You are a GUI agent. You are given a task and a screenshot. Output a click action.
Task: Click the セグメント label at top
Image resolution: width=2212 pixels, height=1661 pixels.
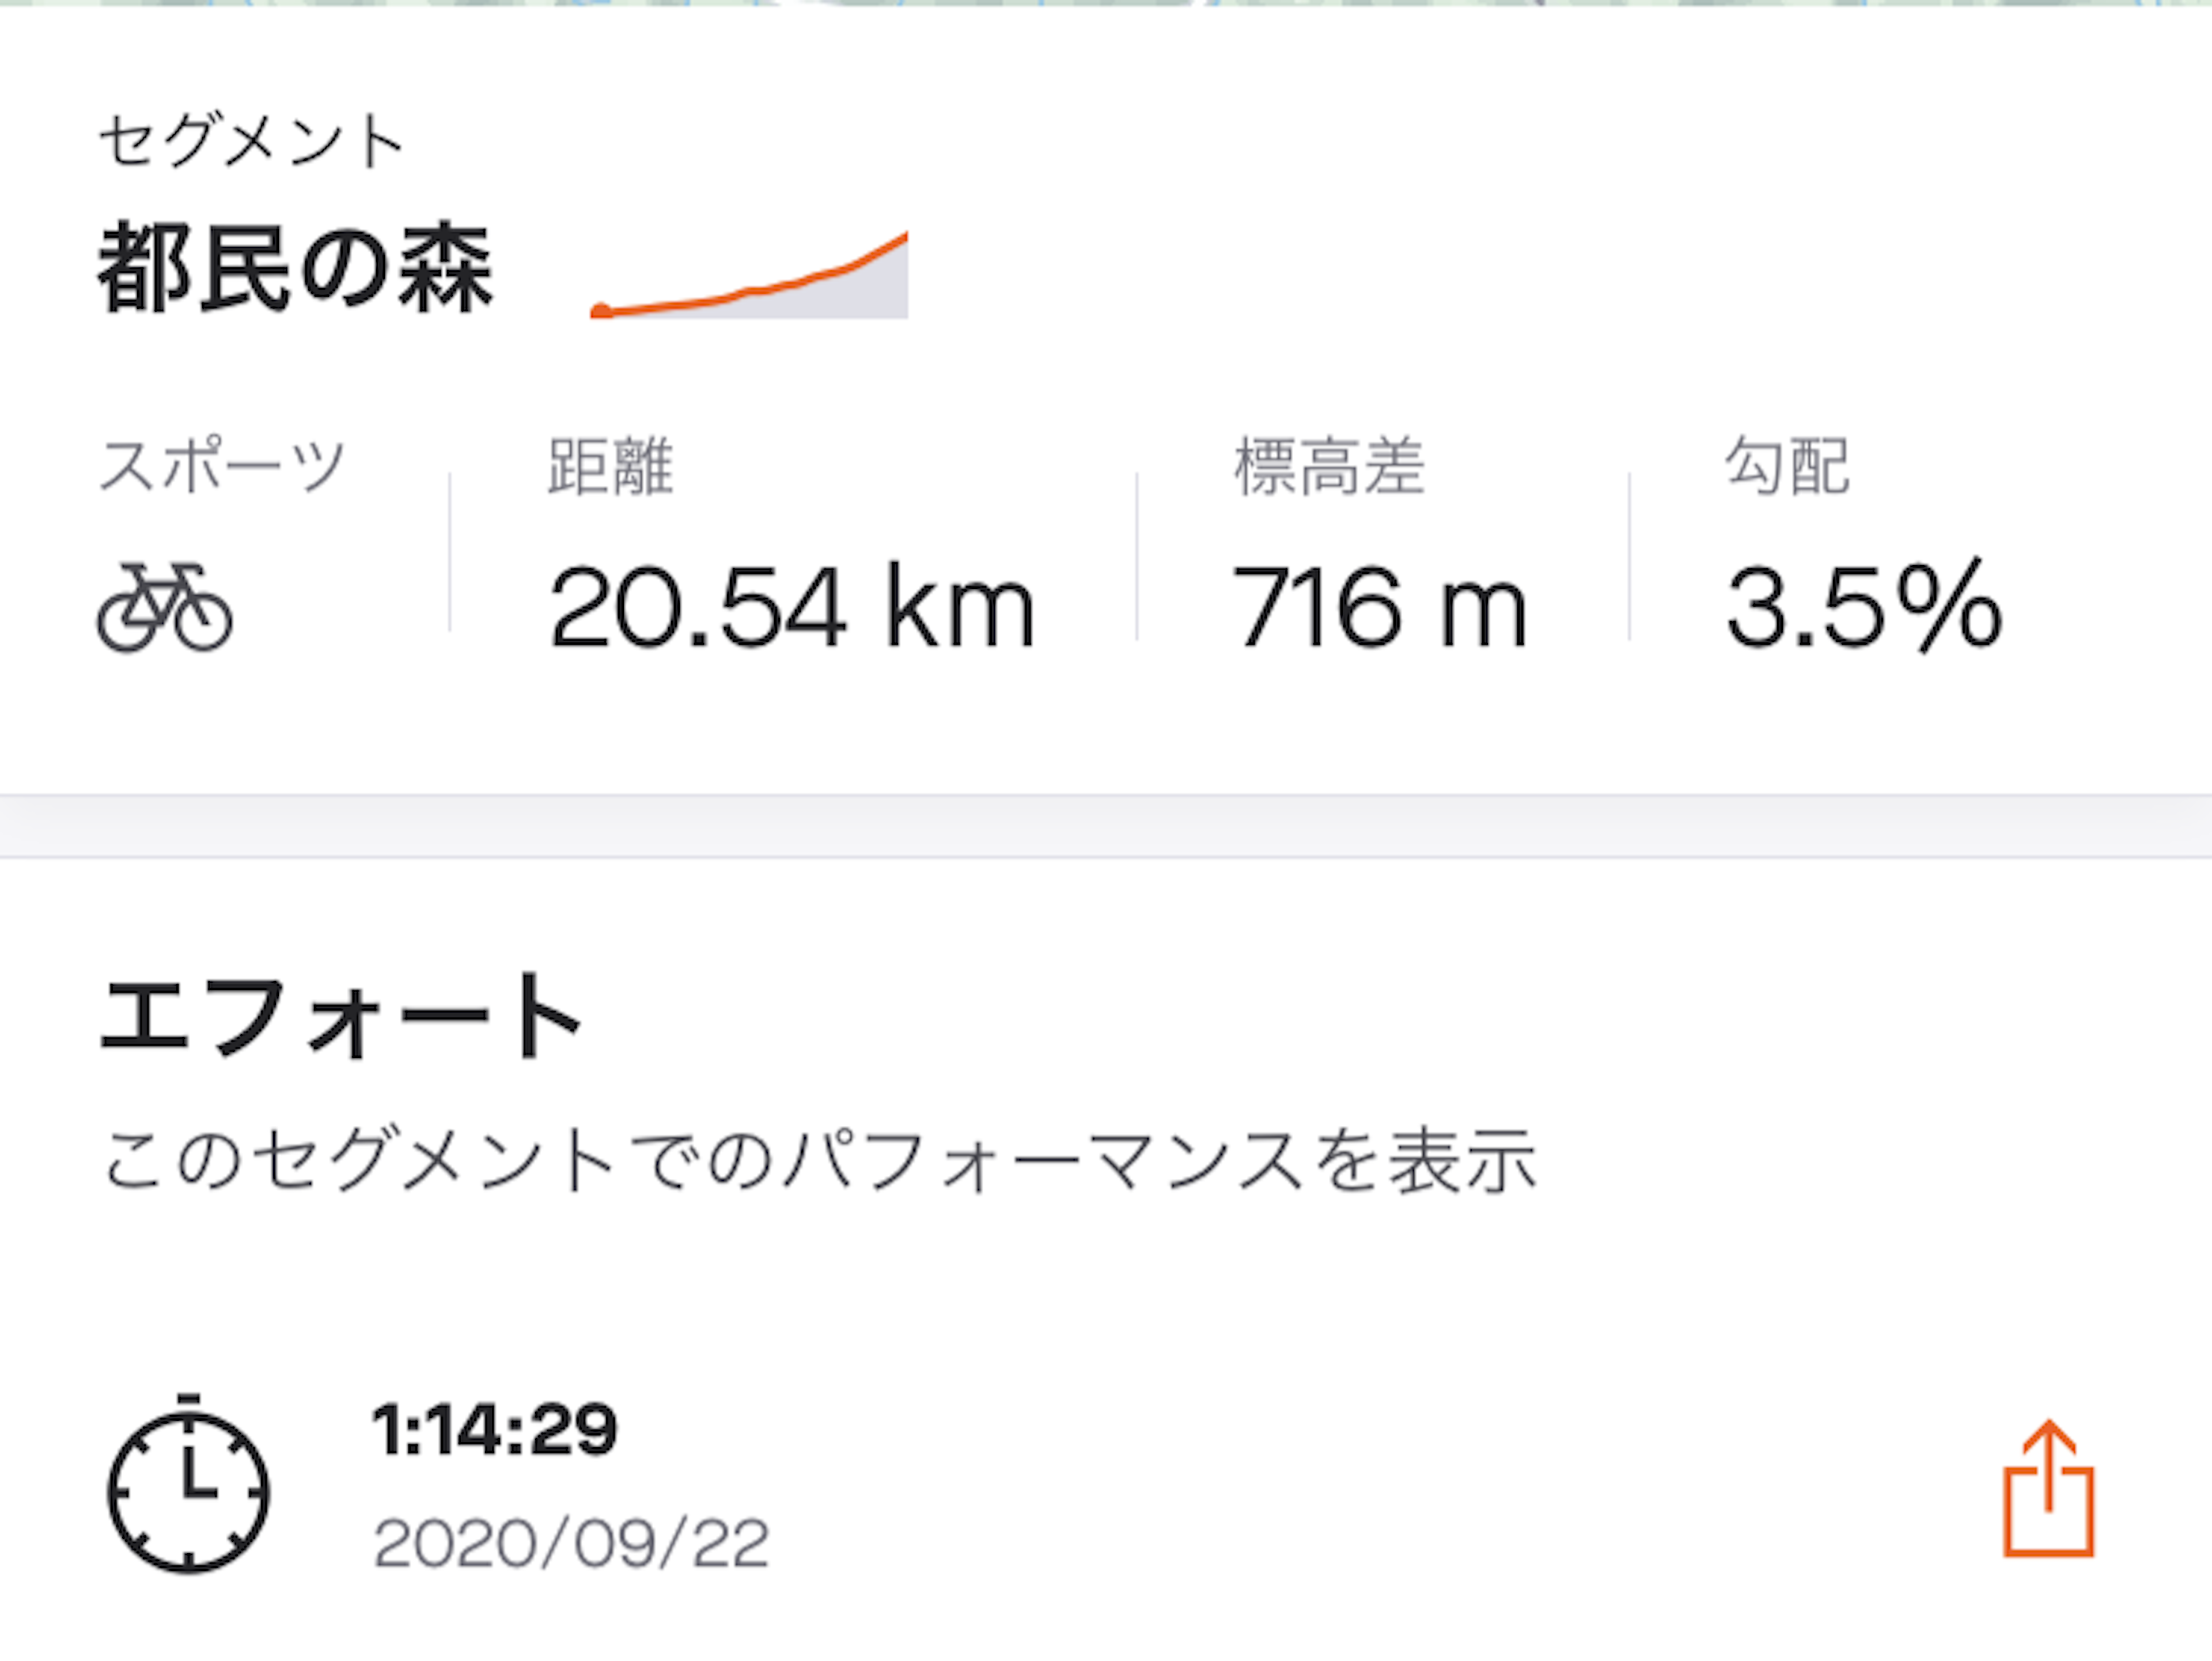click(251, 141)
